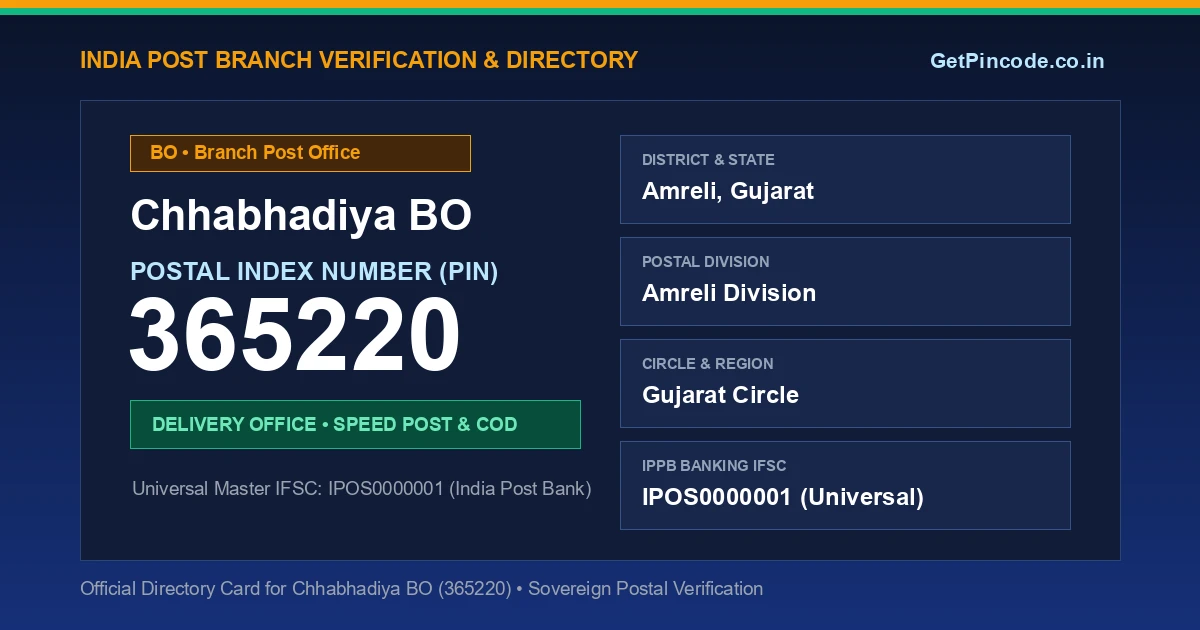Click the Universal Master IFSC text line
Screen dimensions: 1200x630
pyautogui.click(x=362, y=489)
